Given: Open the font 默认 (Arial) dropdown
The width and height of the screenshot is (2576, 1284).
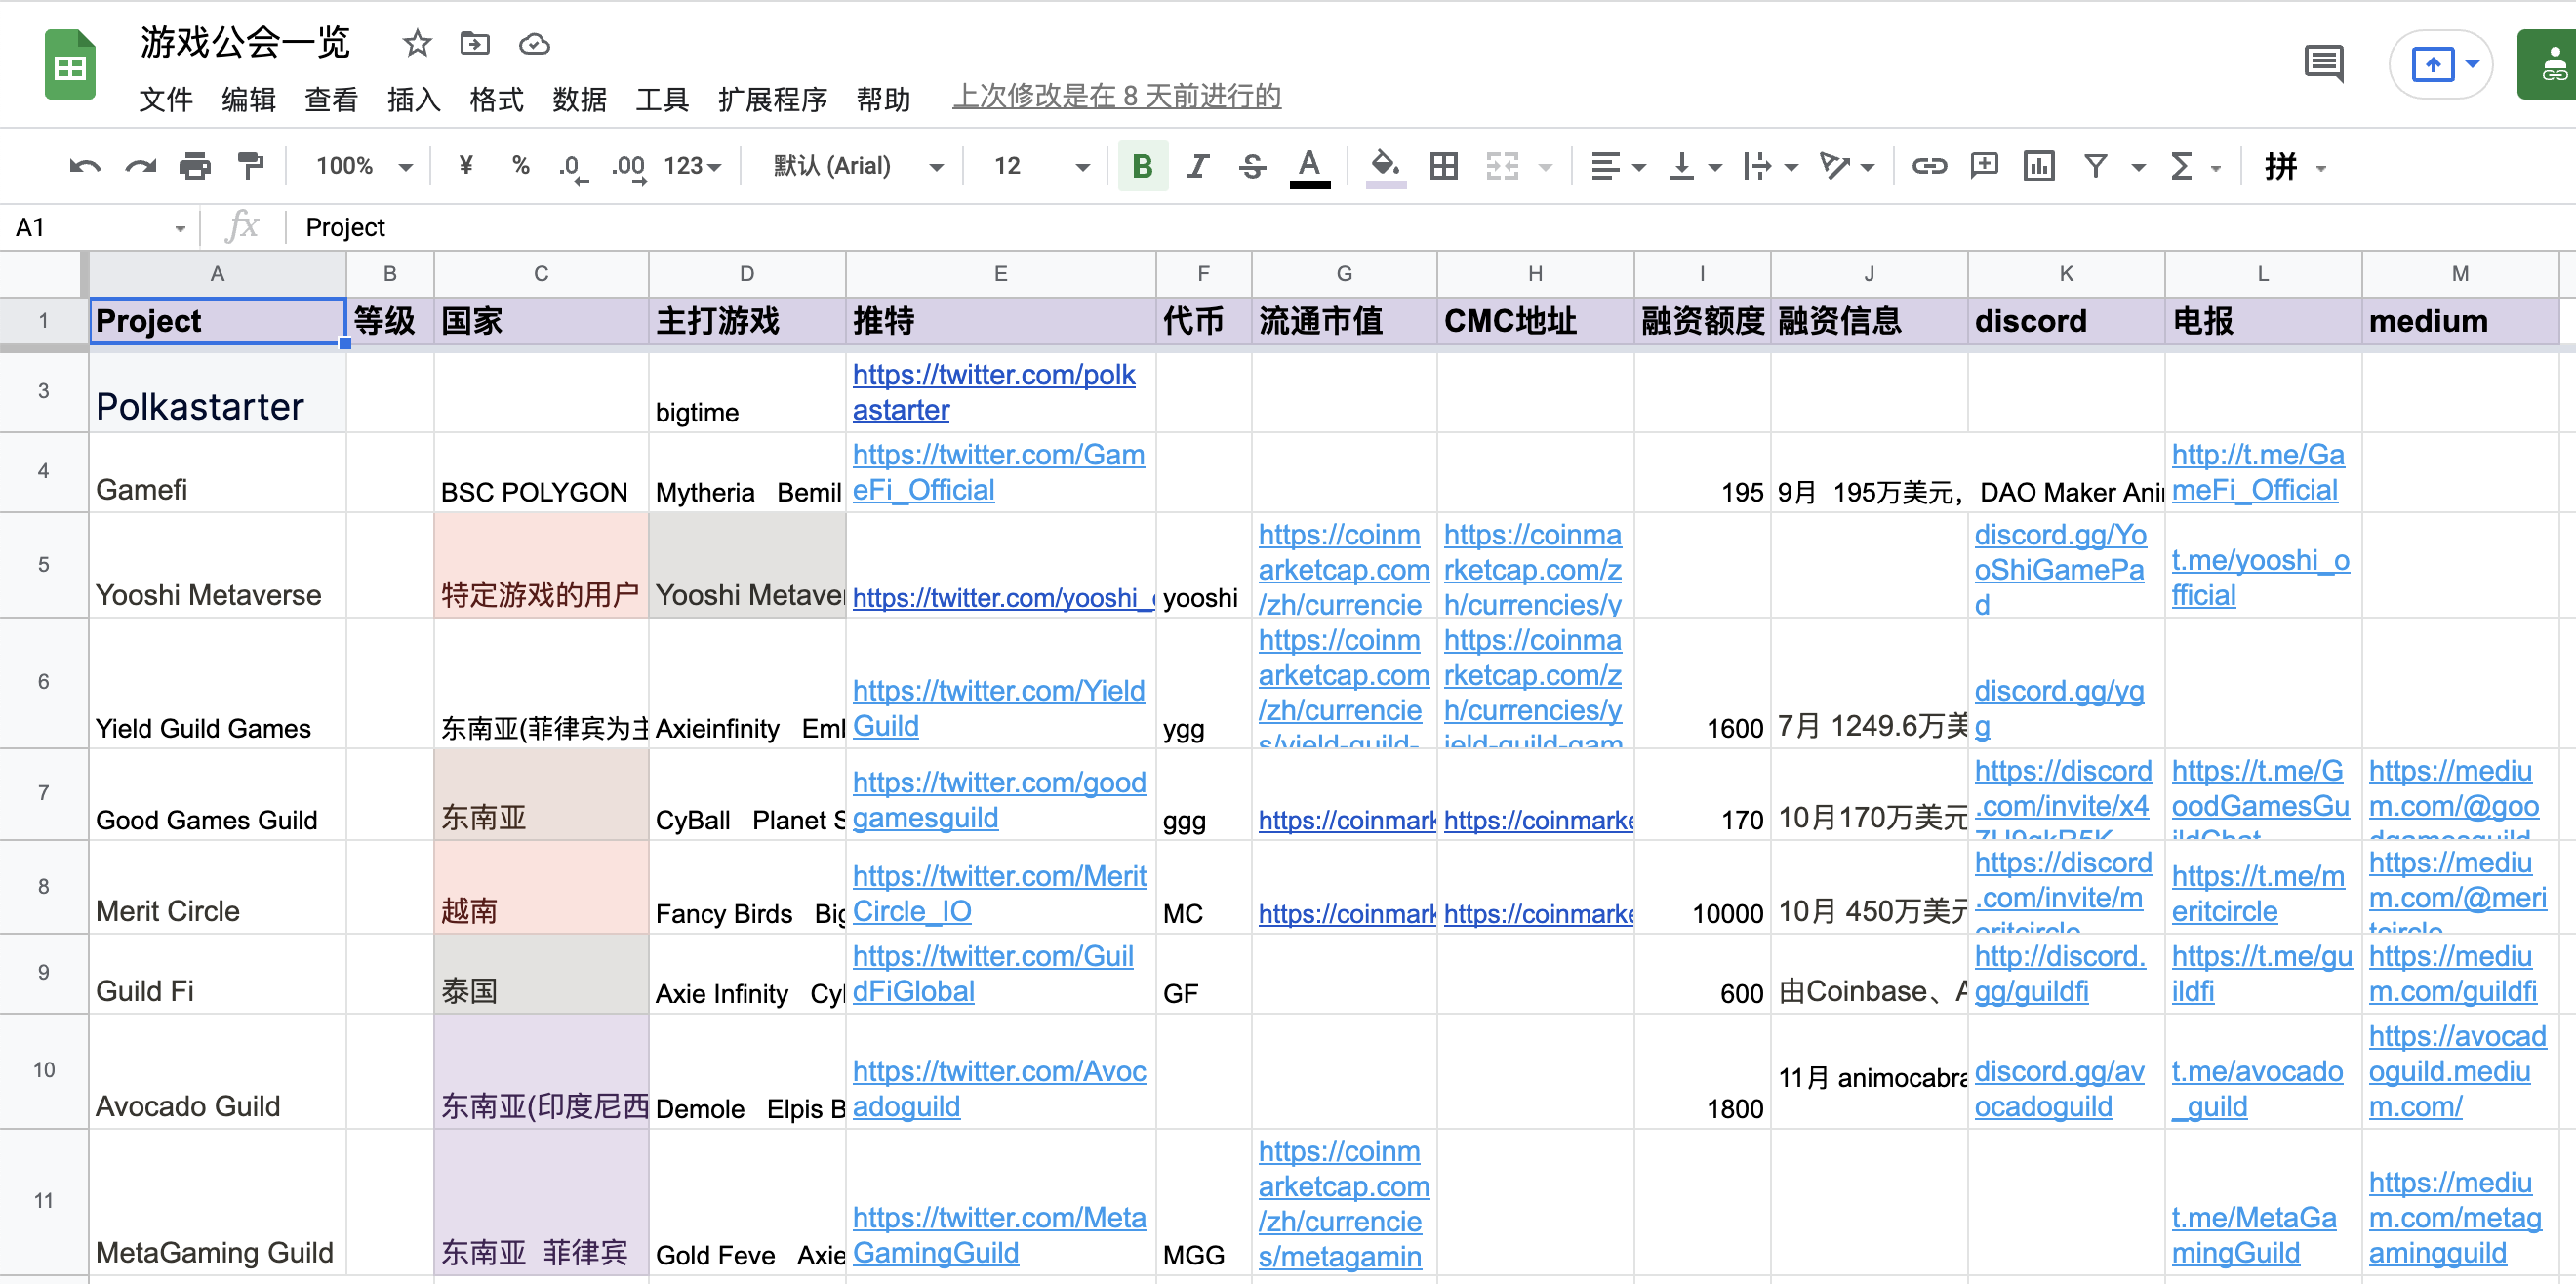Looking at the screenshot, I should (x=857, y=166).
